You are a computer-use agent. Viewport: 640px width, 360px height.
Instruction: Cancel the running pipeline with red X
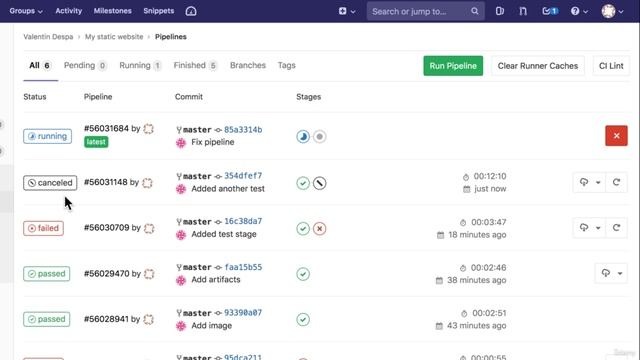[616, 136]
